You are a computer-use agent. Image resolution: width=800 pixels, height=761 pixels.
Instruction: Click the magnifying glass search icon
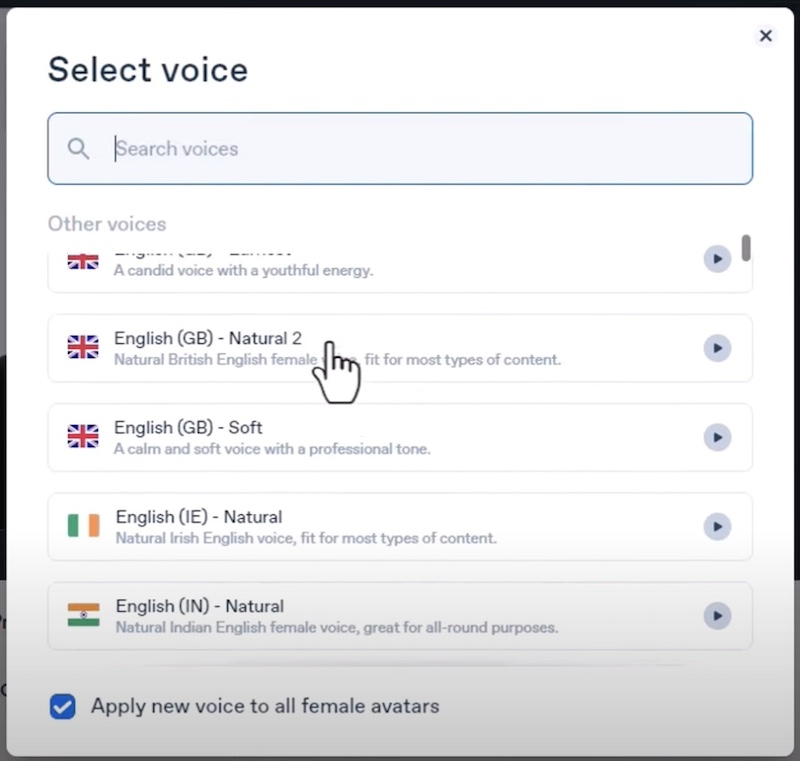click(x=78, y=149)
